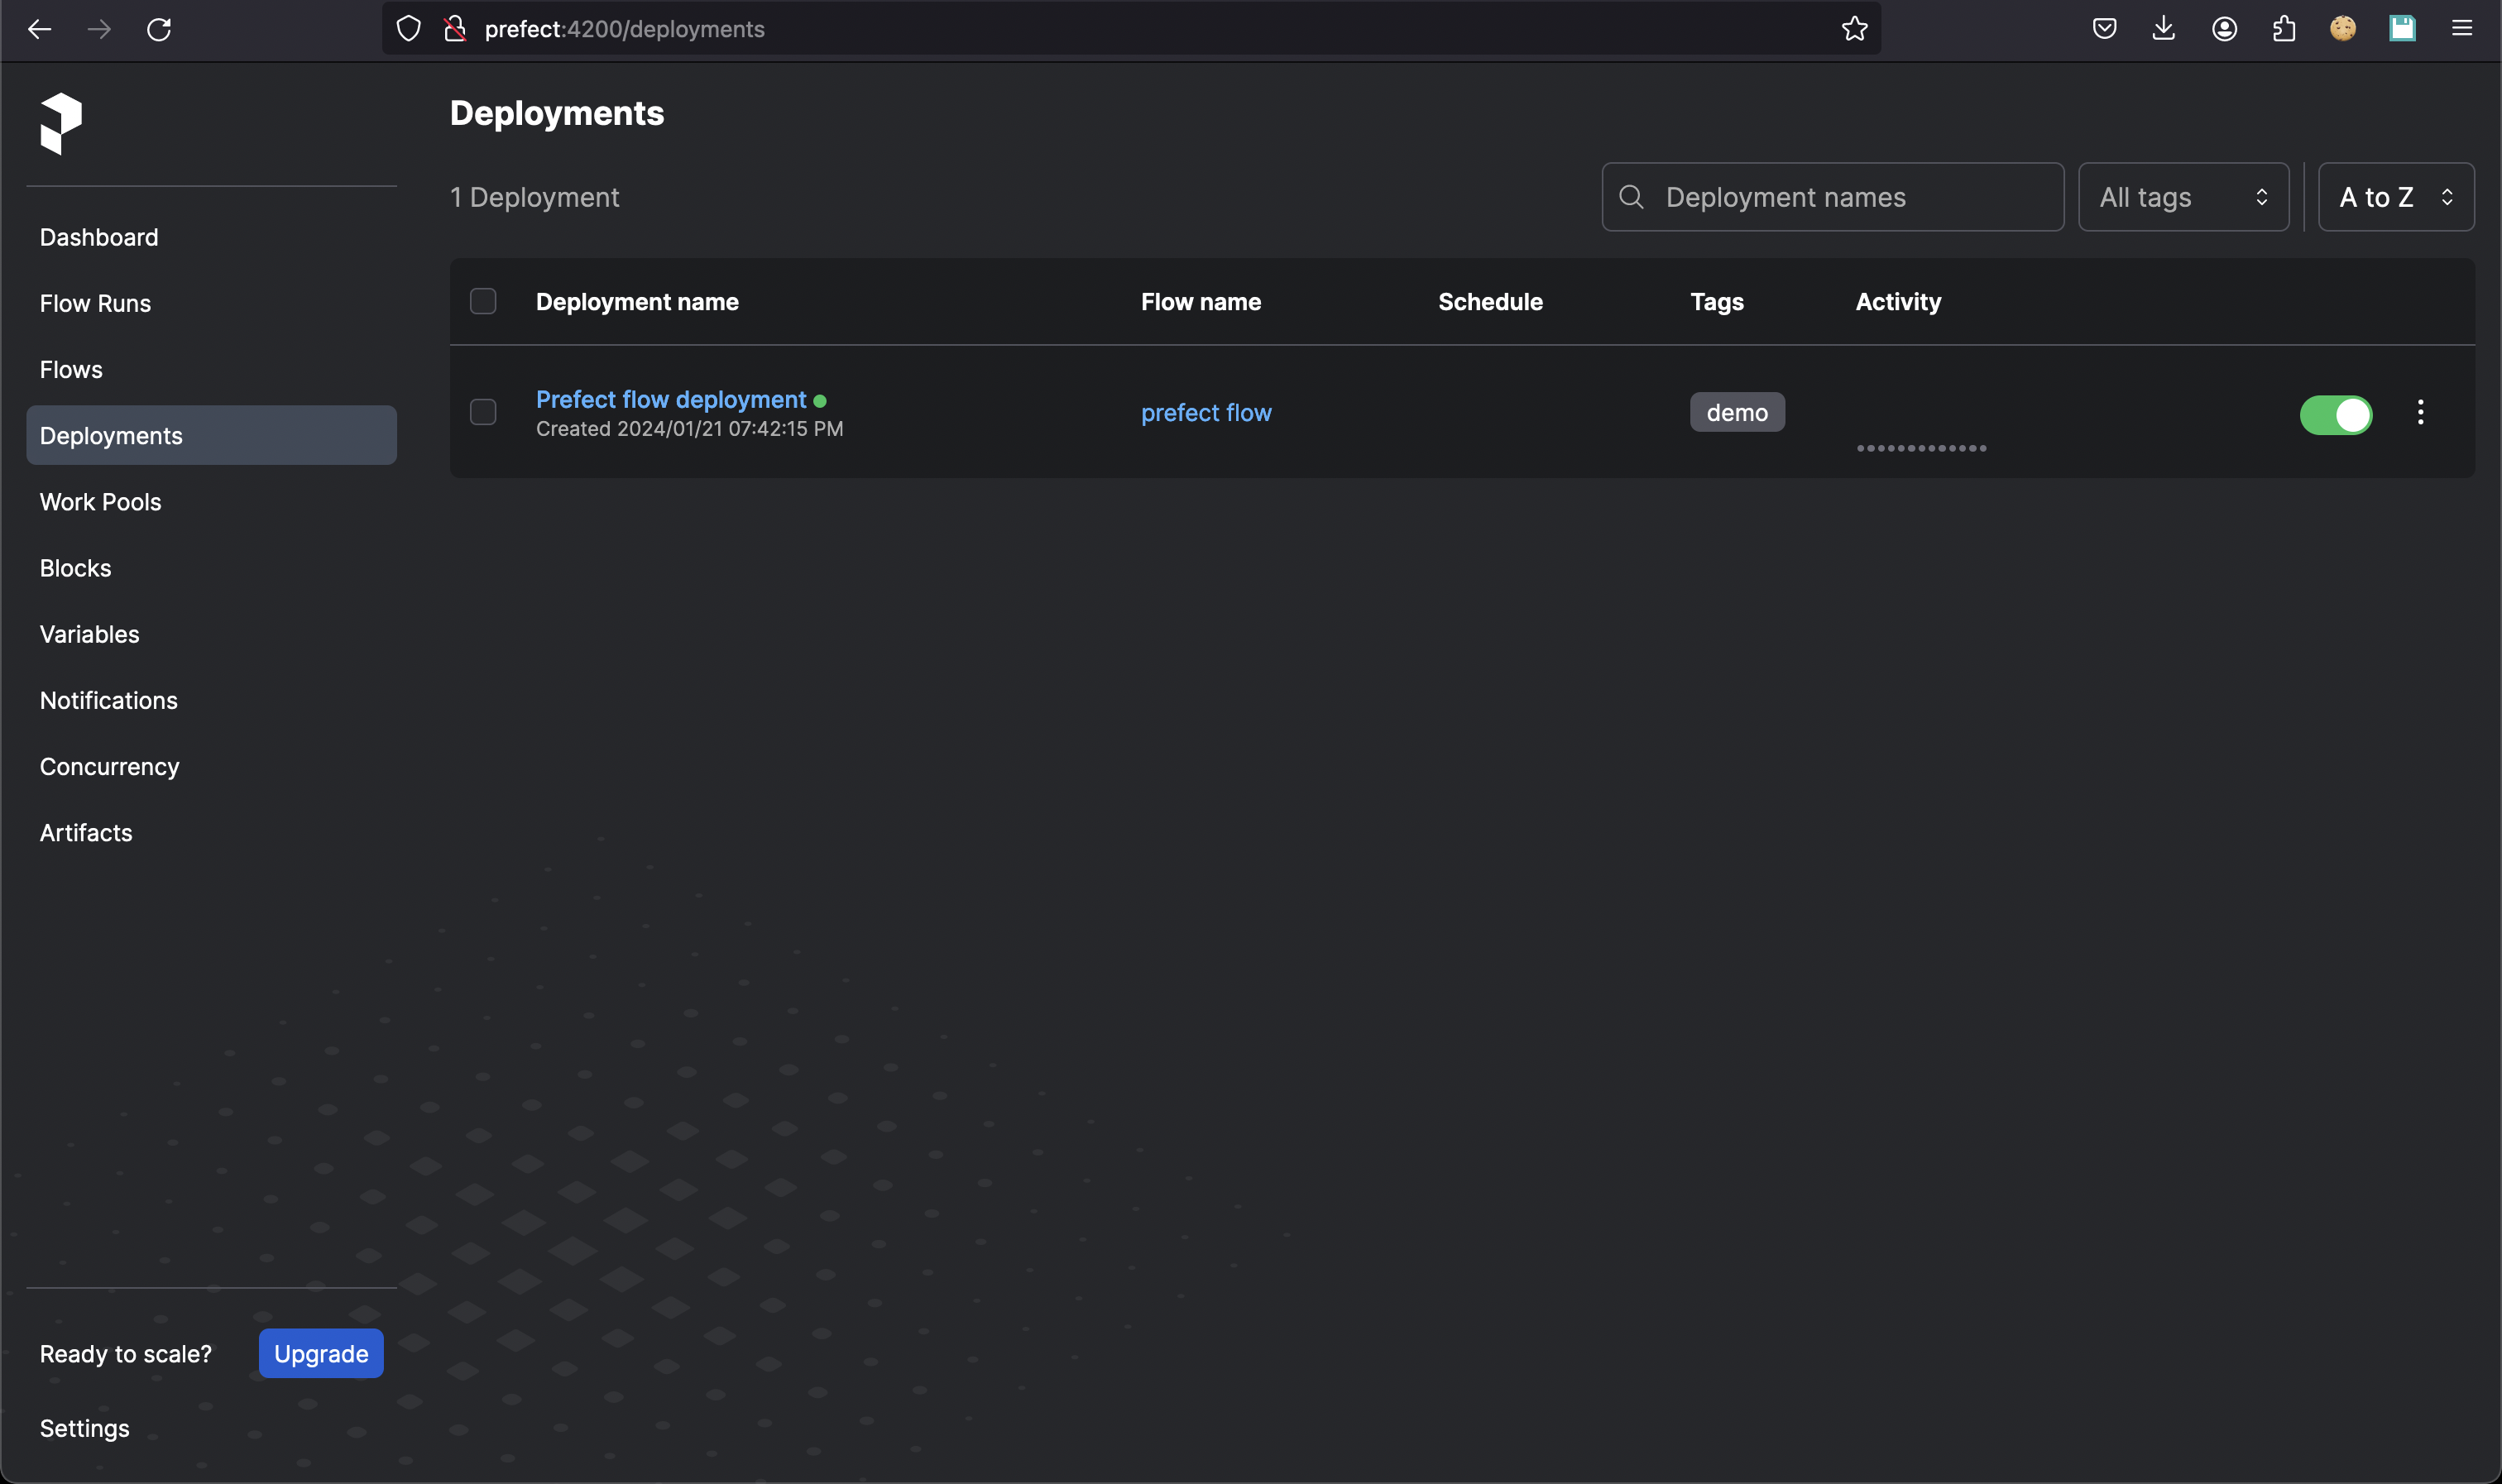Open the prefect flow link
Image resolution: width=2502 pixels, height=1484 pixels.
point(1206,412)
